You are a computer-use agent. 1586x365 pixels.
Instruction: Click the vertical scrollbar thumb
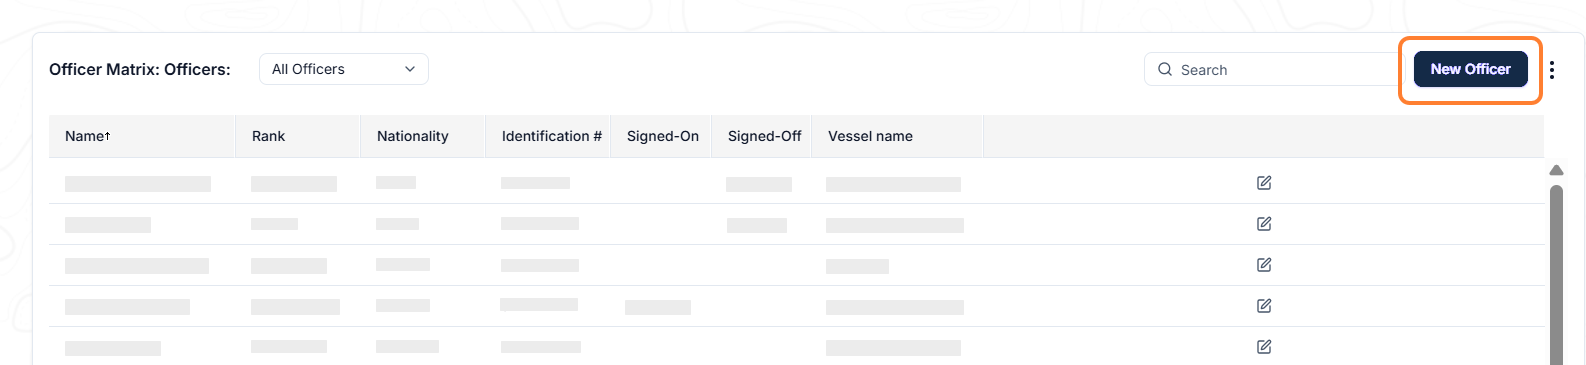point(1556,274)
